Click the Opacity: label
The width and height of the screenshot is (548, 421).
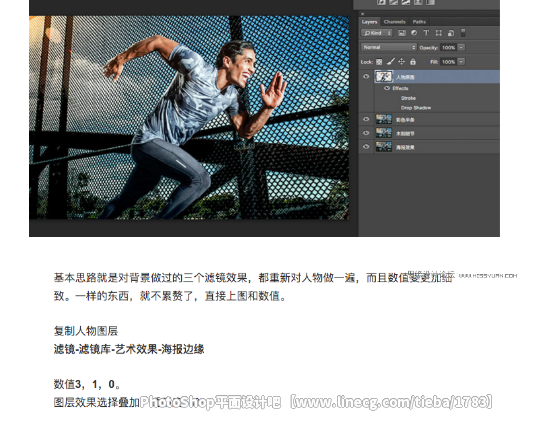coord(428,48)
